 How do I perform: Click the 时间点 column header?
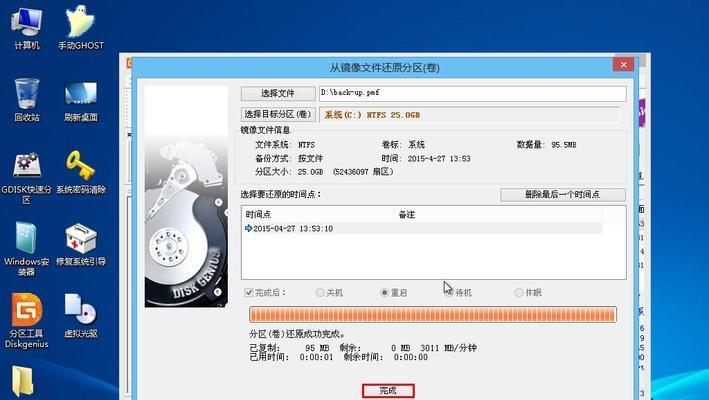click(319, 215)
